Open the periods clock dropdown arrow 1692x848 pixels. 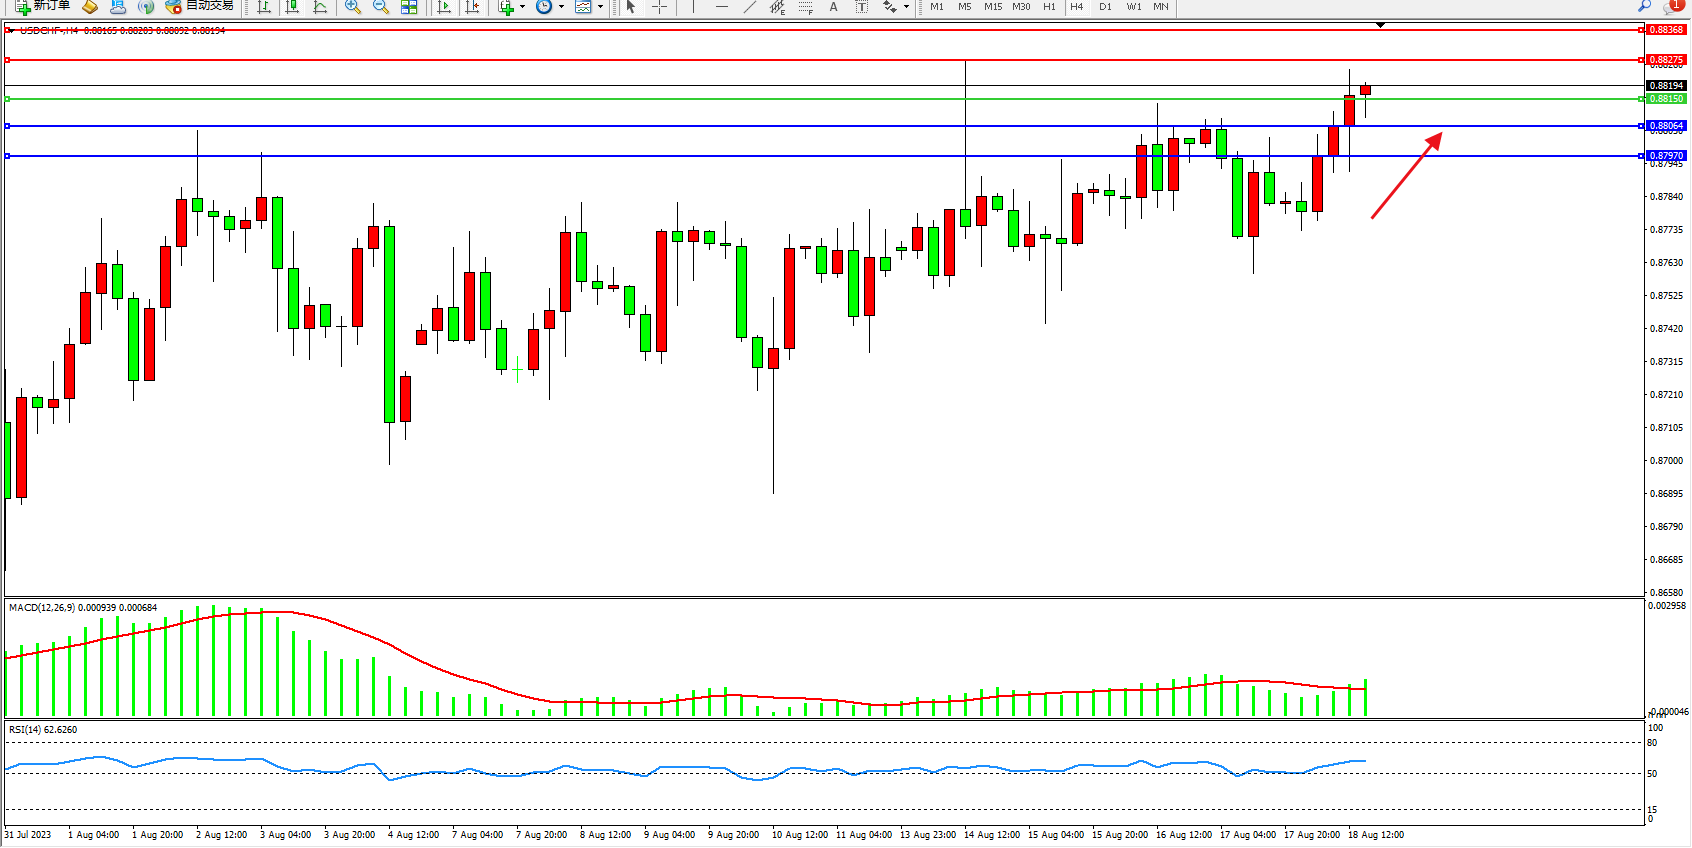click(561, 7)
